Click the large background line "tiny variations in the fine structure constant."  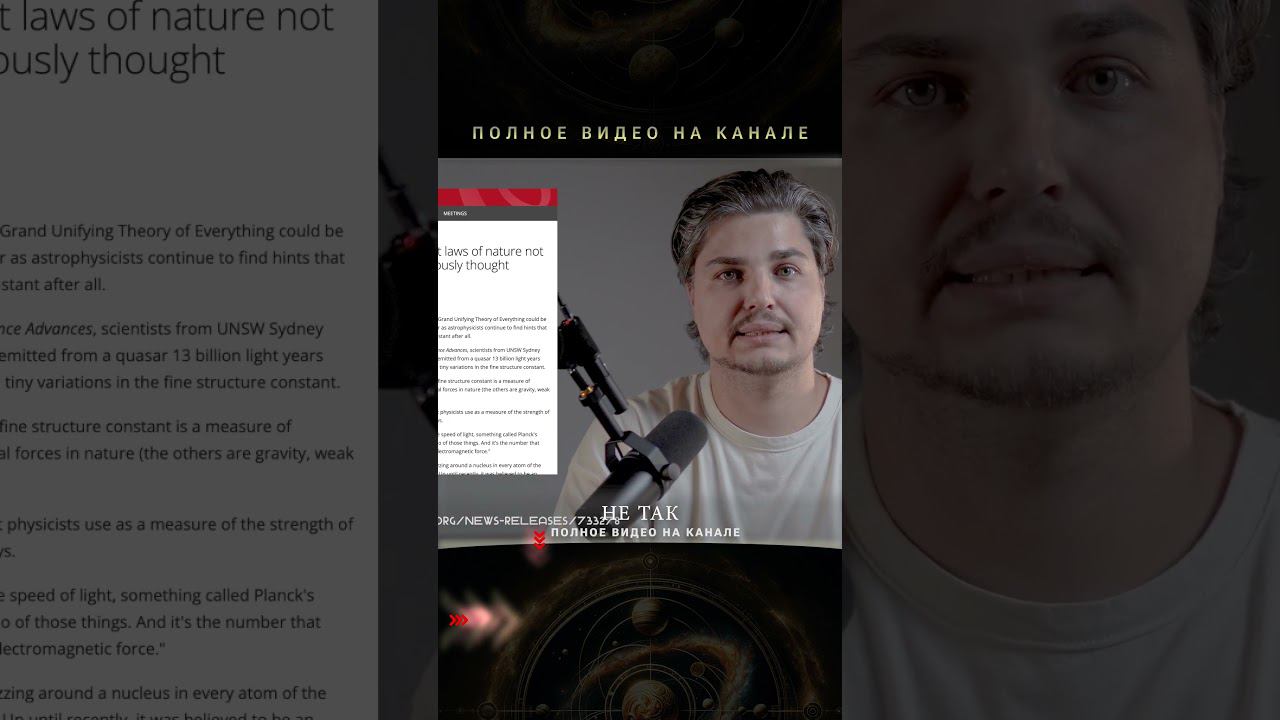coord(172,382)
